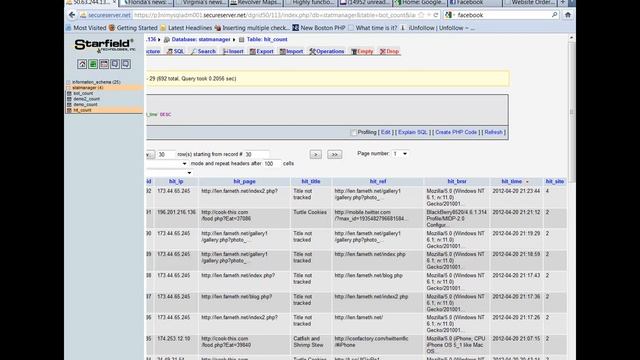Sort by the hit_ref column header
The image size is (640, 360).
pos(378,181)
